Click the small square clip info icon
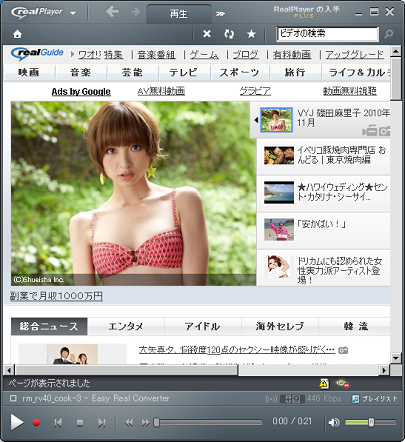The image size is (405, 442). [x=13, y=398]
